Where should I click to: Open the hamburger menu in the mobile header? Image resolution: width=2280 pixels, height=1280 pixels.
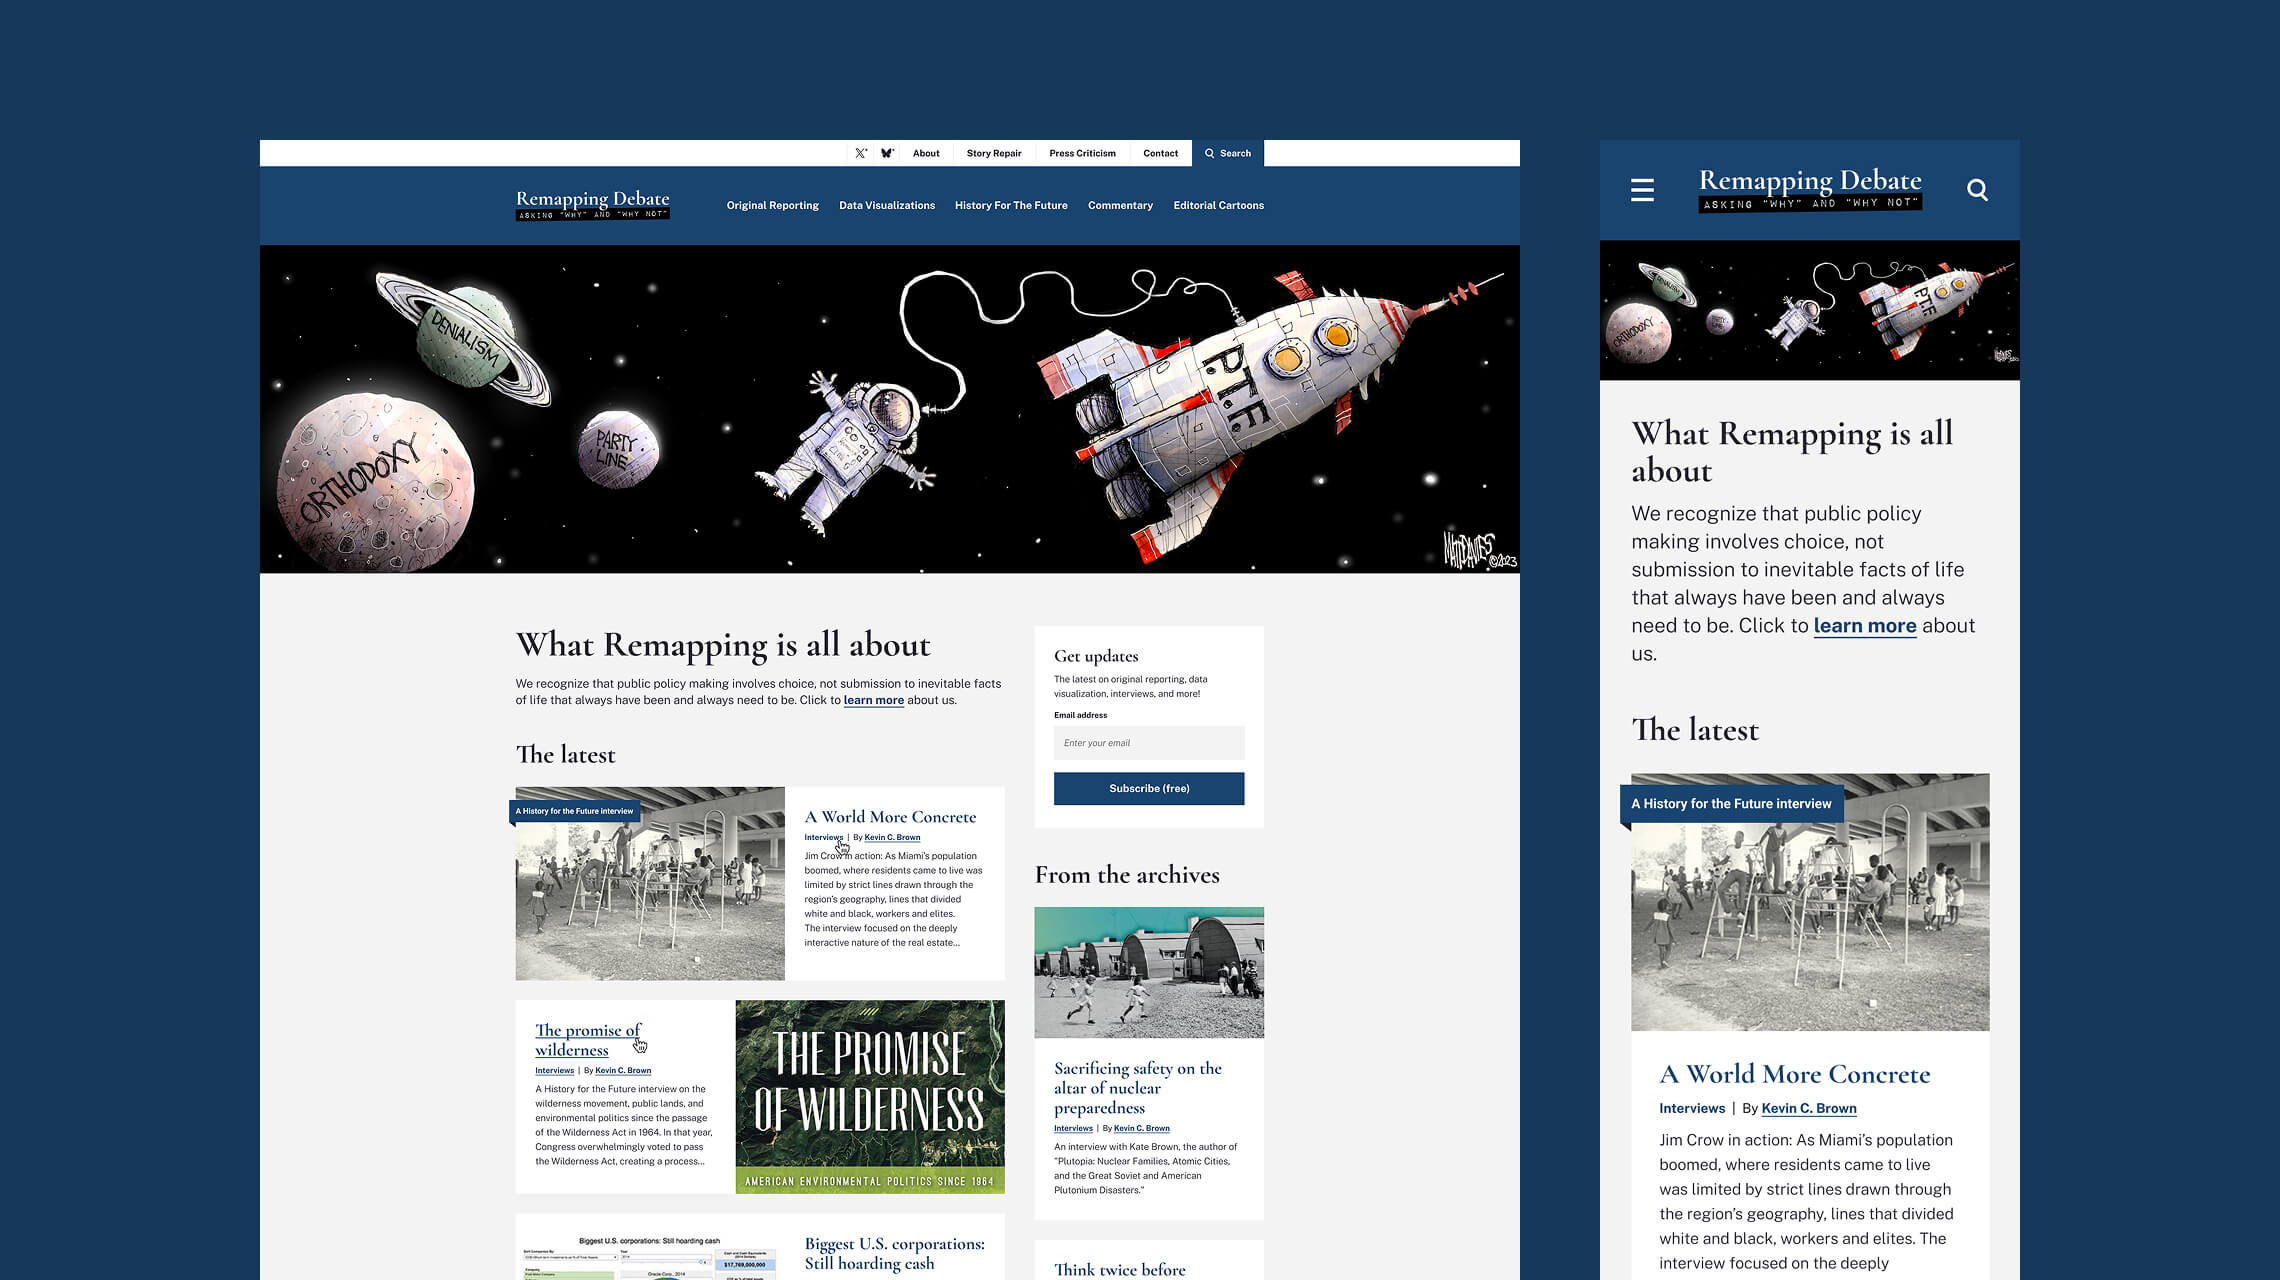pyautogui.click(x=1642, y=189)
